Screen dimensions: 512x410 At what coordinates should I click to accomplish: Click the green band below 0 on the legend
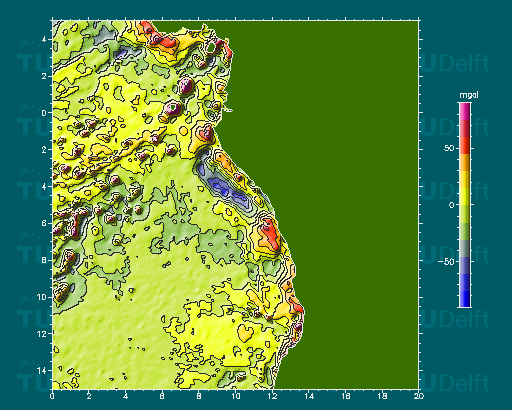pyautogui.click(x=465, y=231)
